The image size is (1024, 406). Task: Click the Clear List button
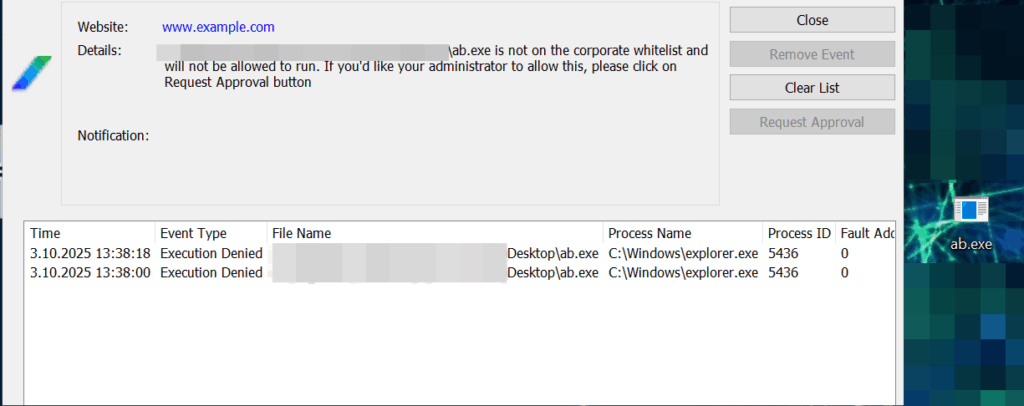[811, 88]
